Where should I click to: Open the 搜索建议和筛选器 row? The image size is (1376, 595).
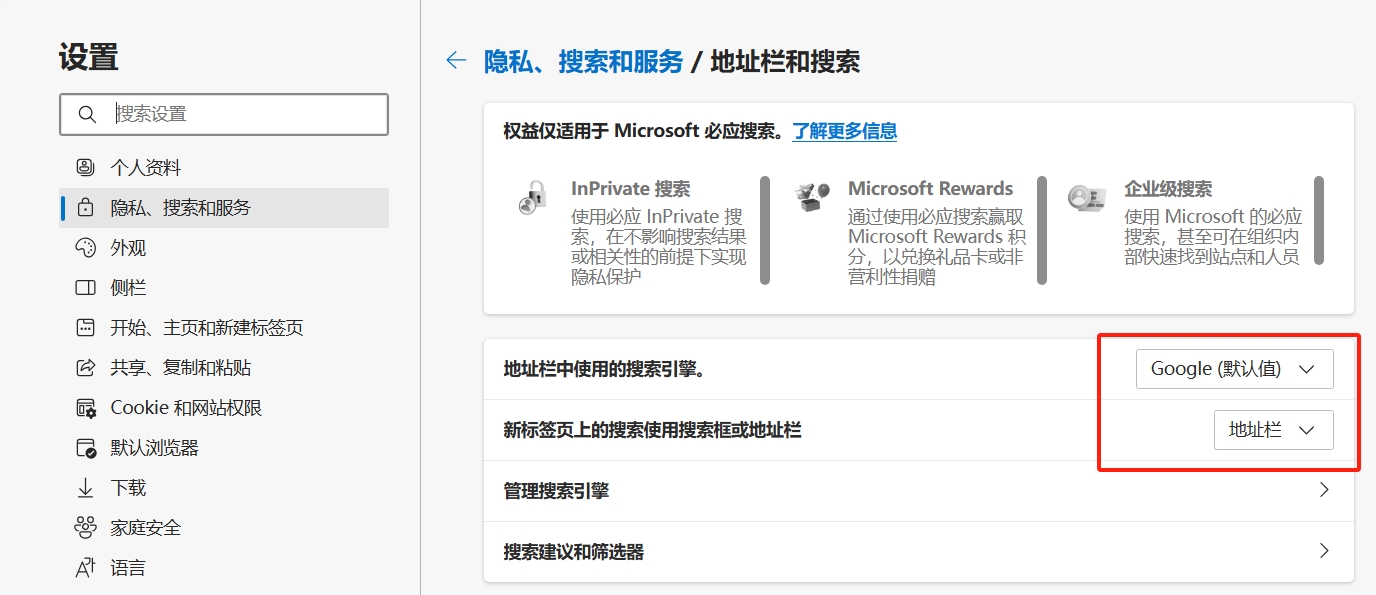(x=918, y=551)
